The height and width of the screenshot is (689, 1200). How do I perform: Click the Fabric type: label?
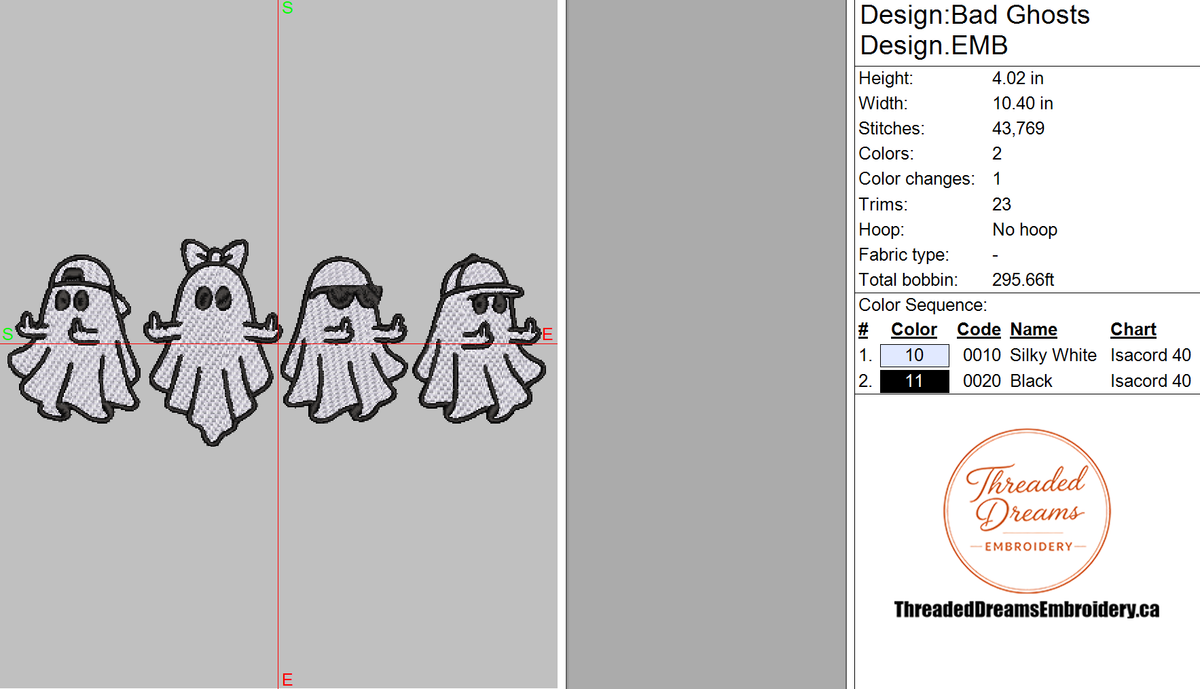point(904,255)
